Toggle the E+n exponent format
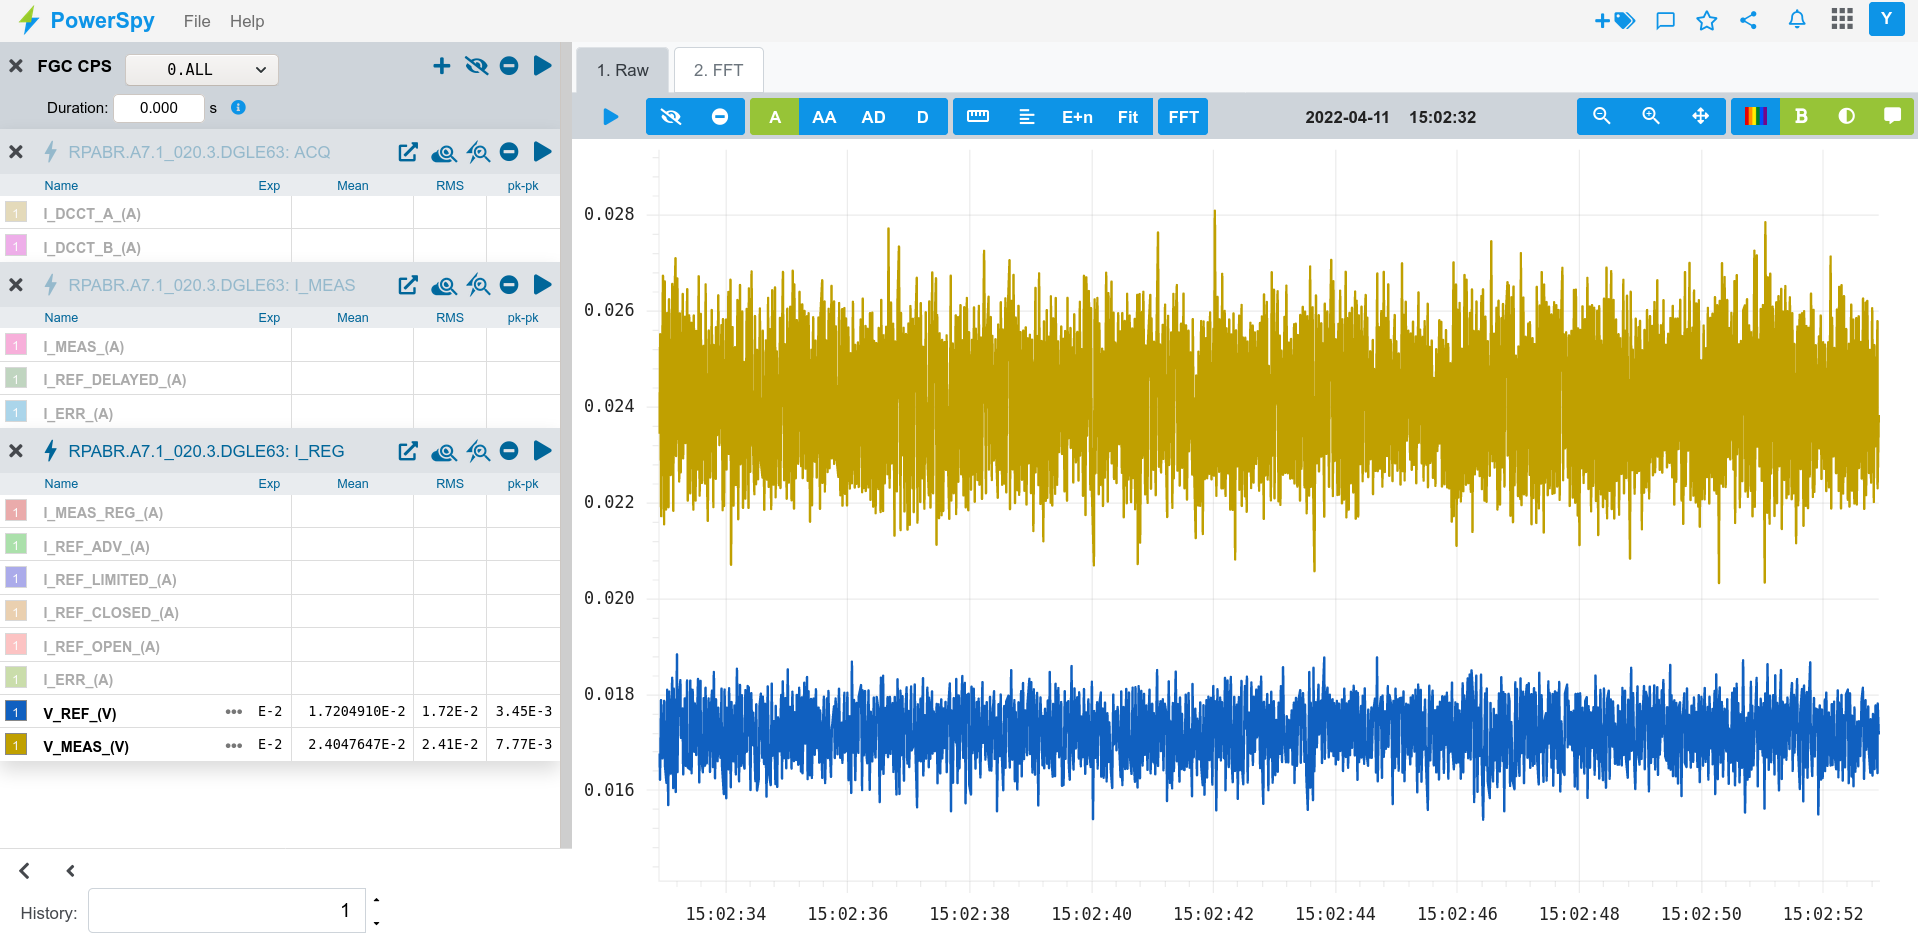Image resolution: width=1918 pixels, height=937 pixels. click(1077, 117)
